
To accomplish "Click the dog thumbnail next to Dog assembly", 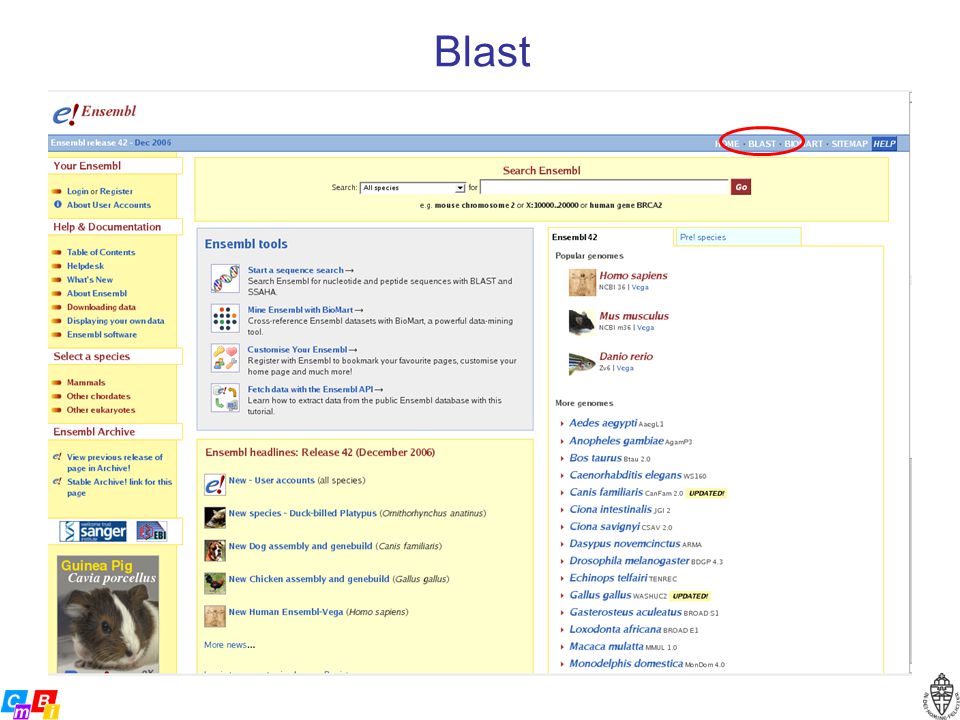I will point(215,550).
